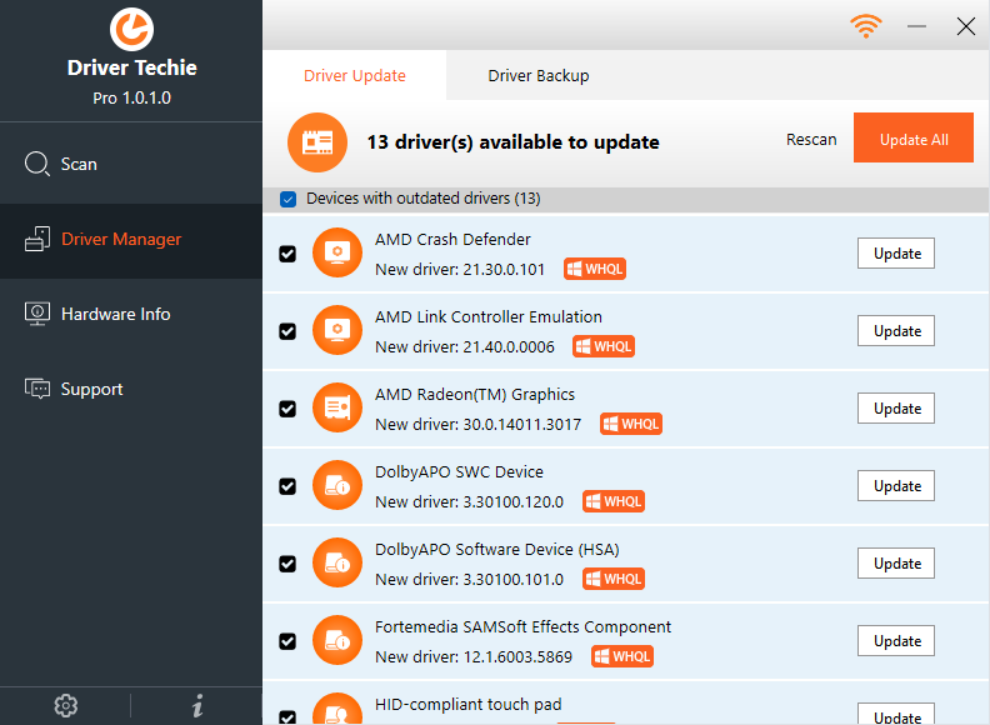This screenshot has width=990, height=725.
Task: Minimize the Driver Techie window
Action: pos(916,26)
